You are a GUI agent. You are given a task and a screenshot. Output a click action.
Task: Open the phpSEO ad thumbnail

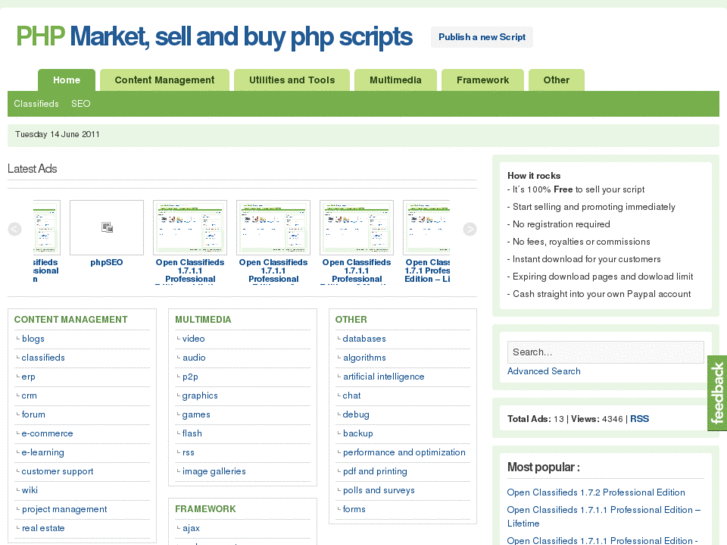[x=107, y=228]
